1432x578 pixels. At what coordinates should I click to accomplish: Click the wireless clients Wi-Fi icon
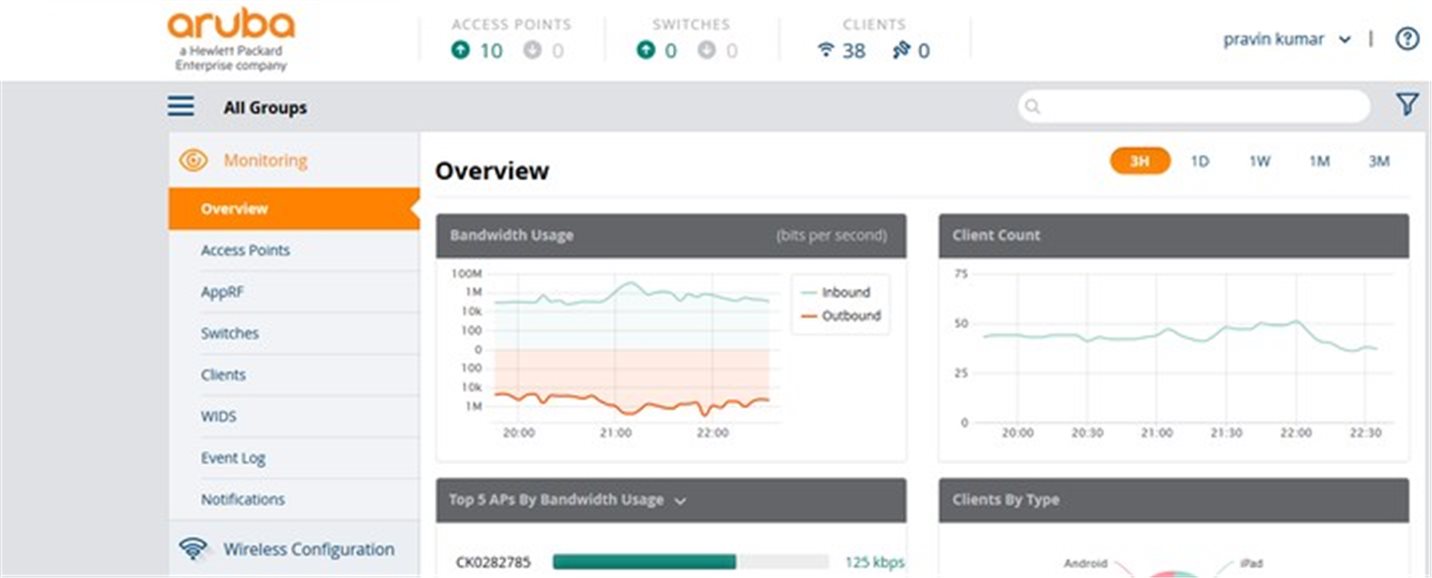826,50
